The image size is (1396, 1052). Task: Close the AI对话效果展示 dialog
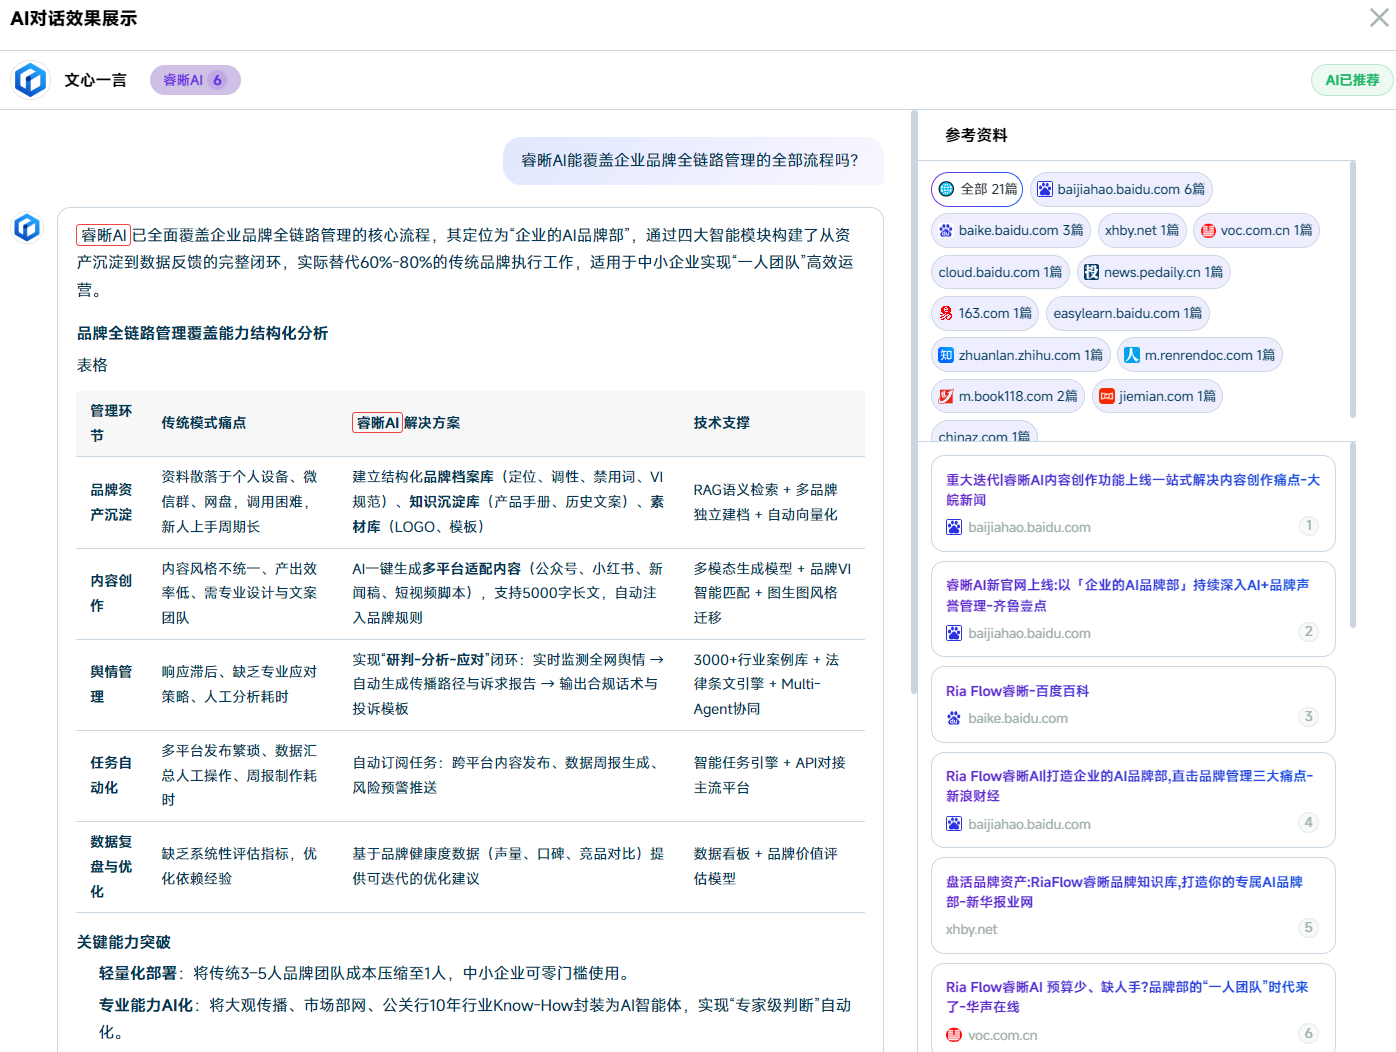[1379, 17]
